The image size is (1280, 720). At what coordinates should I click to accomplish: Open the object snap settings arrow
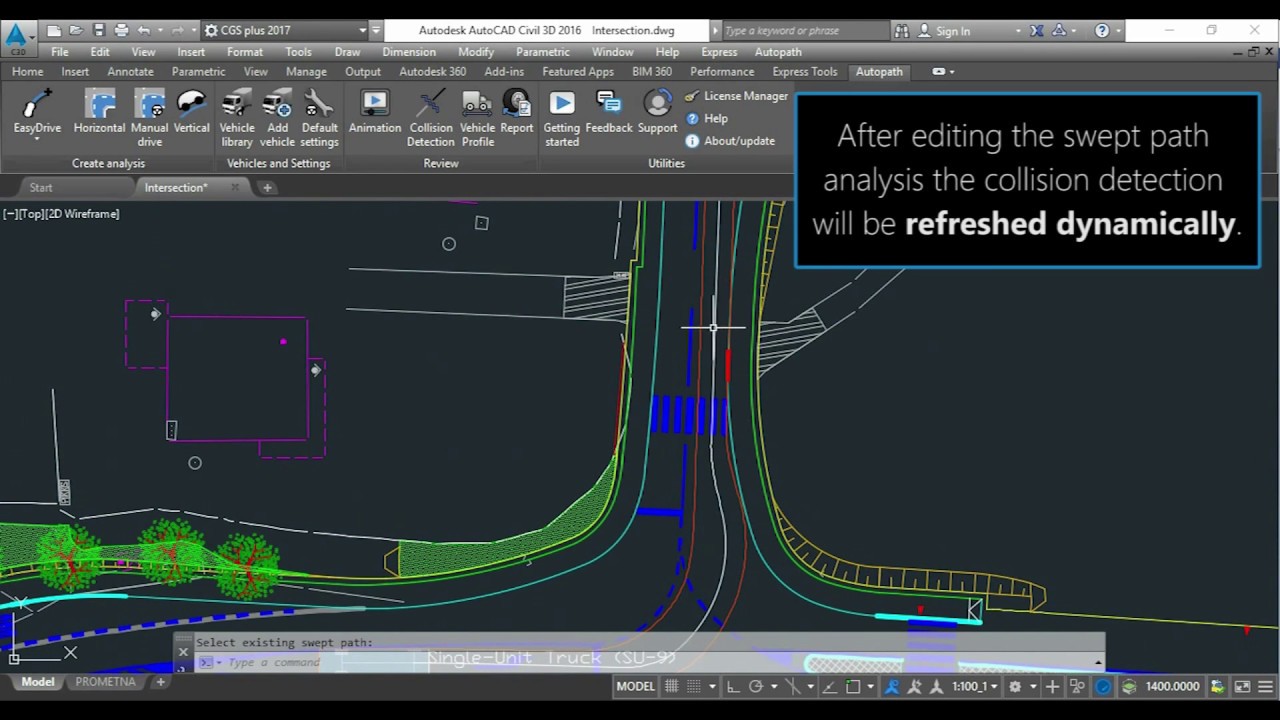point(871,687)
